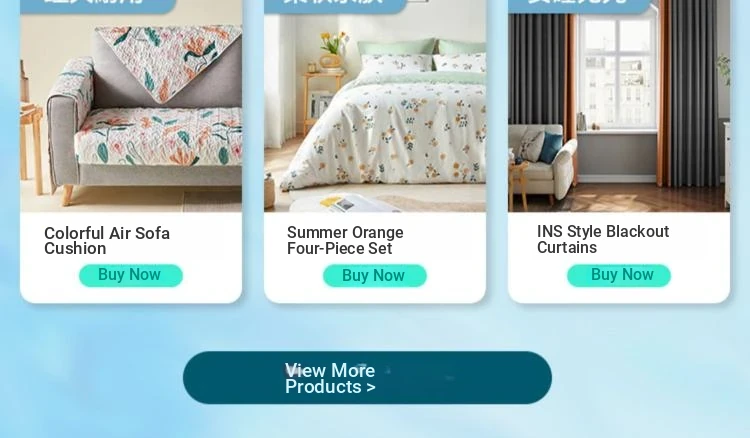Buy the Colorful Air Sofa Cushion now
750x438 pixels.
tap(131, 275)
